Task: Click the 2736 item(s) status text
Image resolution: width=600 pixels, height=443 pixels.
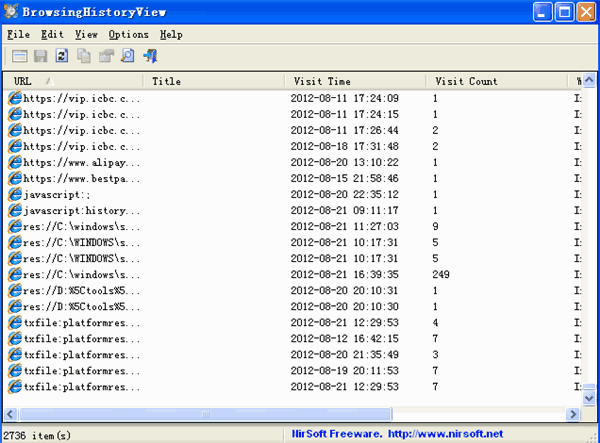Action: (x=37, y=435)
